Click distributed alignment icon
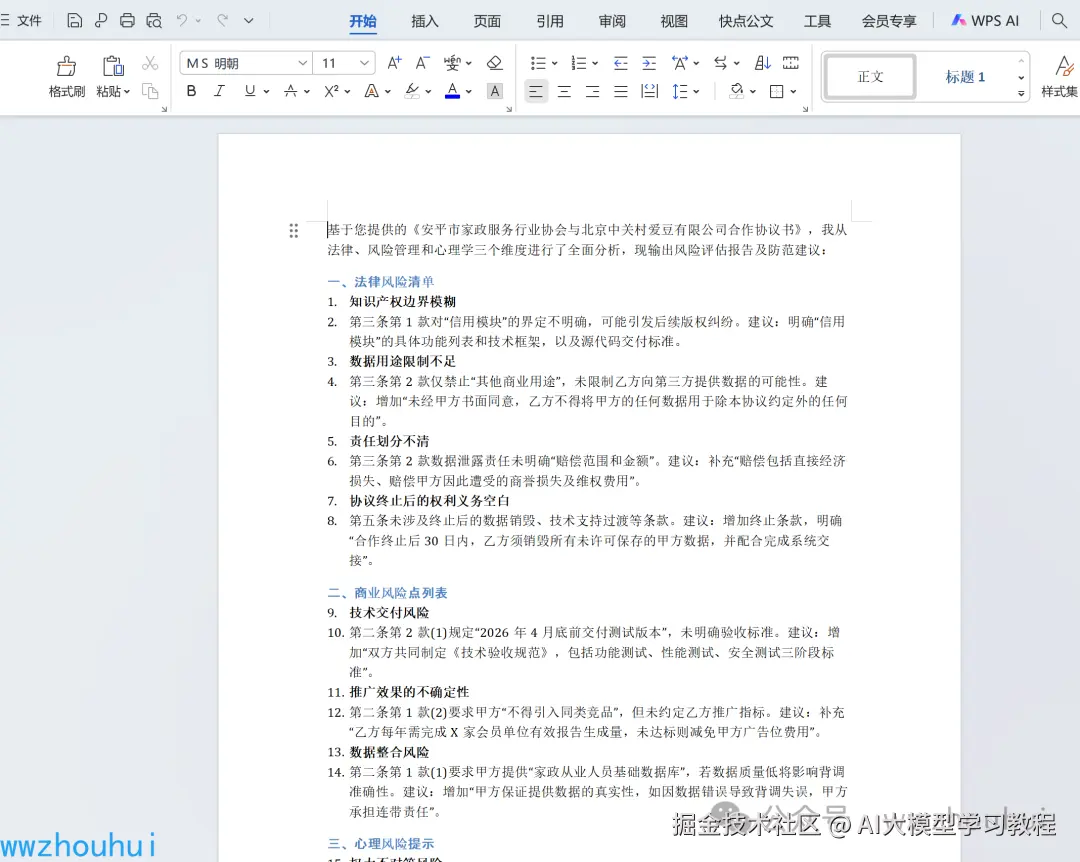Image resolution: width=1080 pixels, height=862 pixels. pos(650,91)
